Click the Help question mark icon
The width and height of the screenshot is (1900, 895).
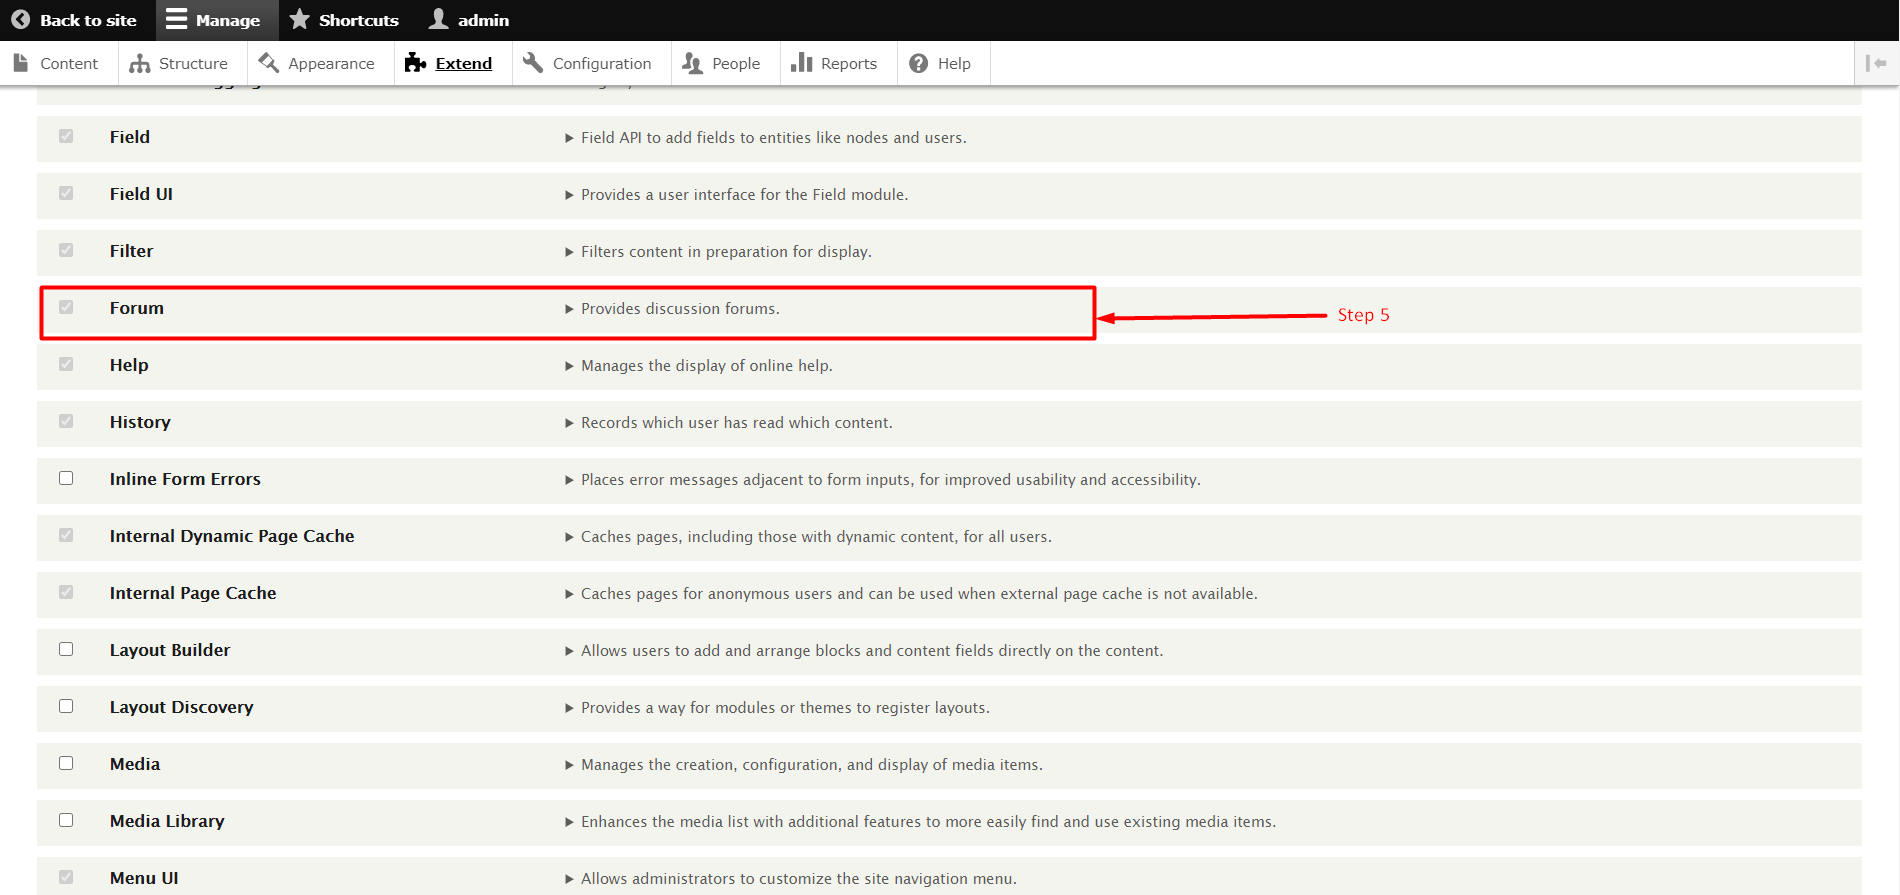pos(918,63)
